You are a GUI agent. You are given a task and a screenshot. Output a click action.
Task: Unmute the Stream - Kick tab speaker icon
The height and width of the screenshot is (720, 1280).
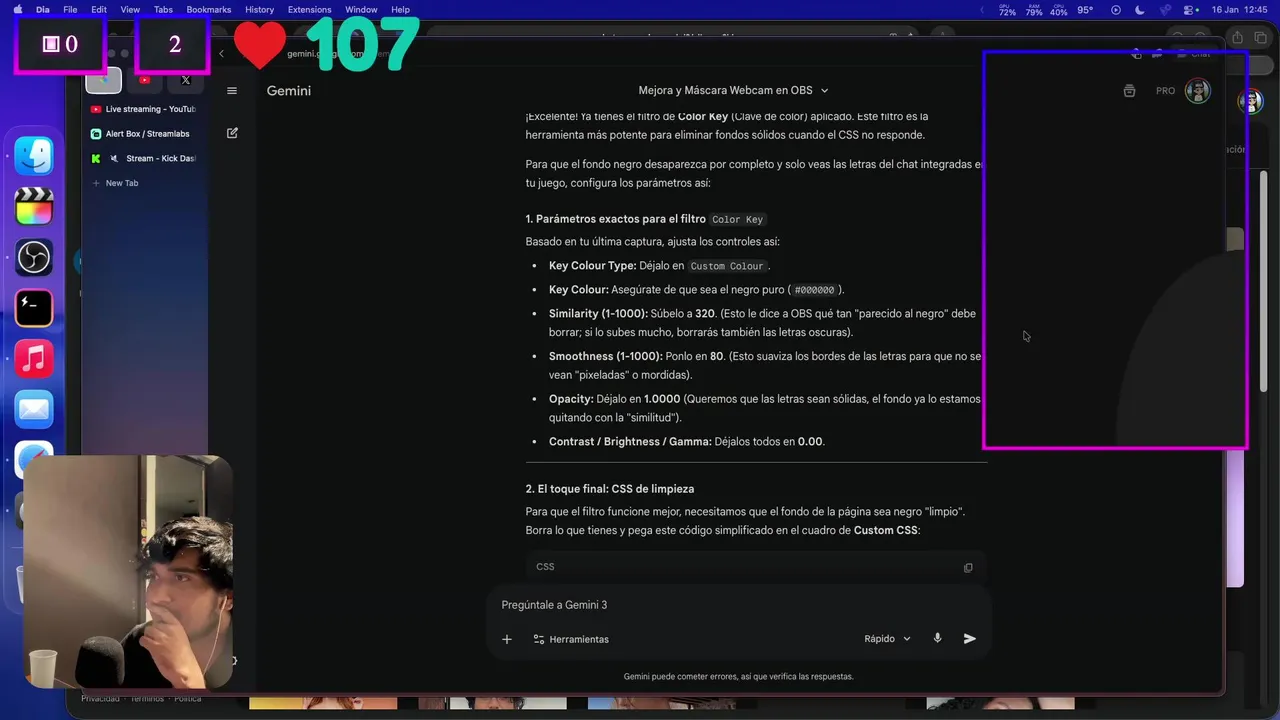point(115,159)
